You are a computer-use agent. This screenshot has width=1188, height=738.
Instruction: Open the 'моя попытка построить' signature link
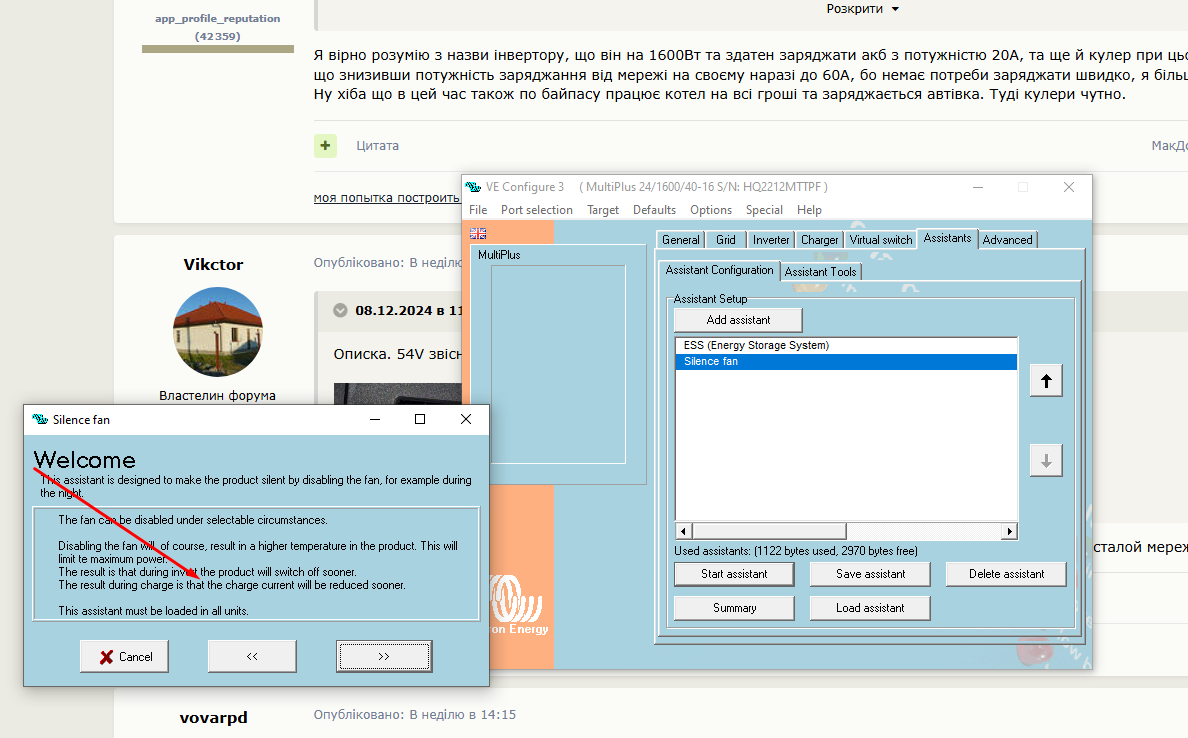click(386, 198)
